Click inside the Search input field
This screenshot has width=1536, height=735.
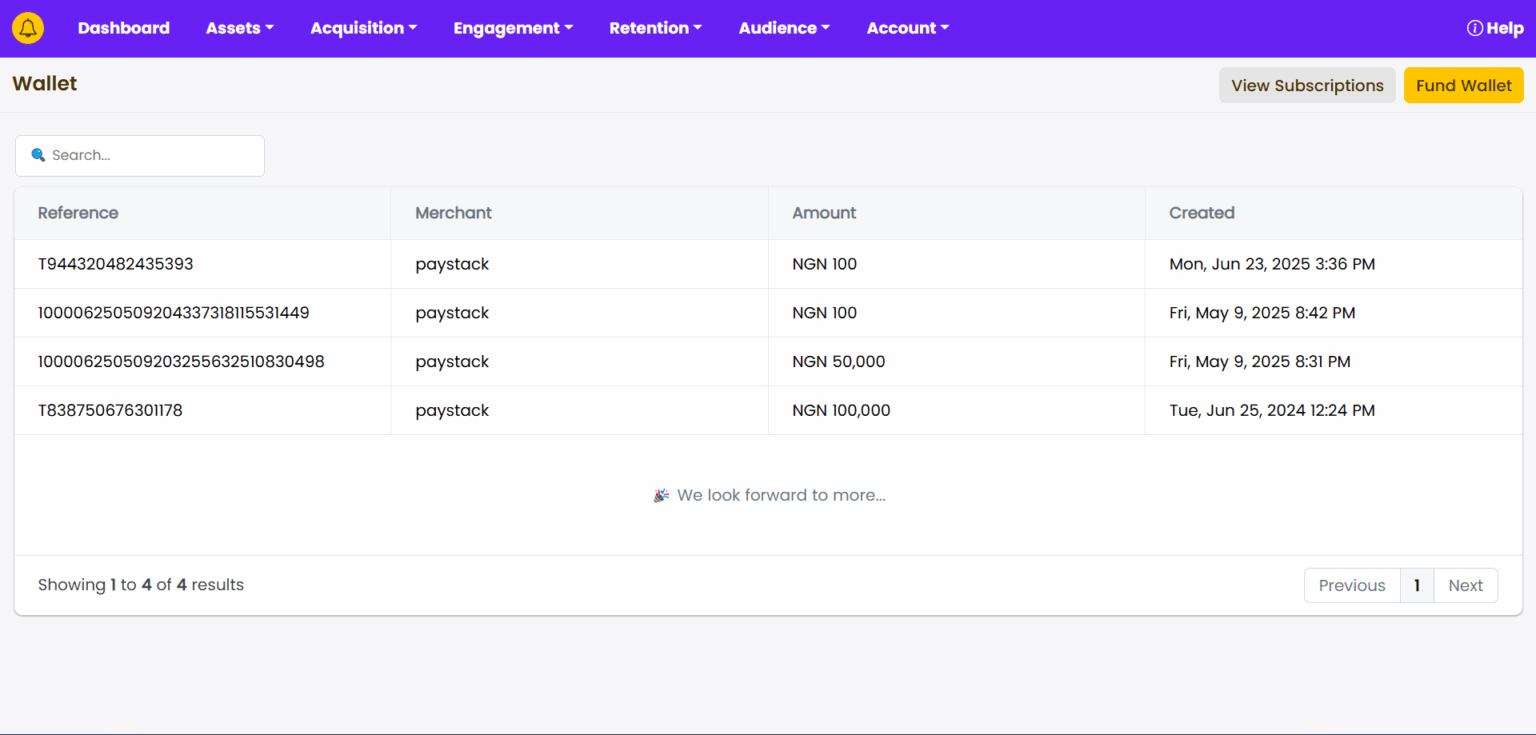[140, 155]
